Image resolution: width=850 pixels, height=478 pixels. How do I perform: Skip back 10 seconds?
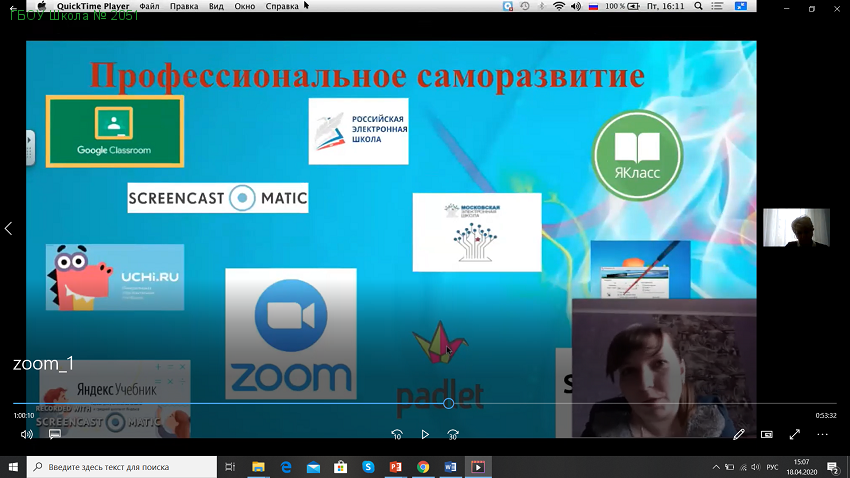[x=397, y=435]
